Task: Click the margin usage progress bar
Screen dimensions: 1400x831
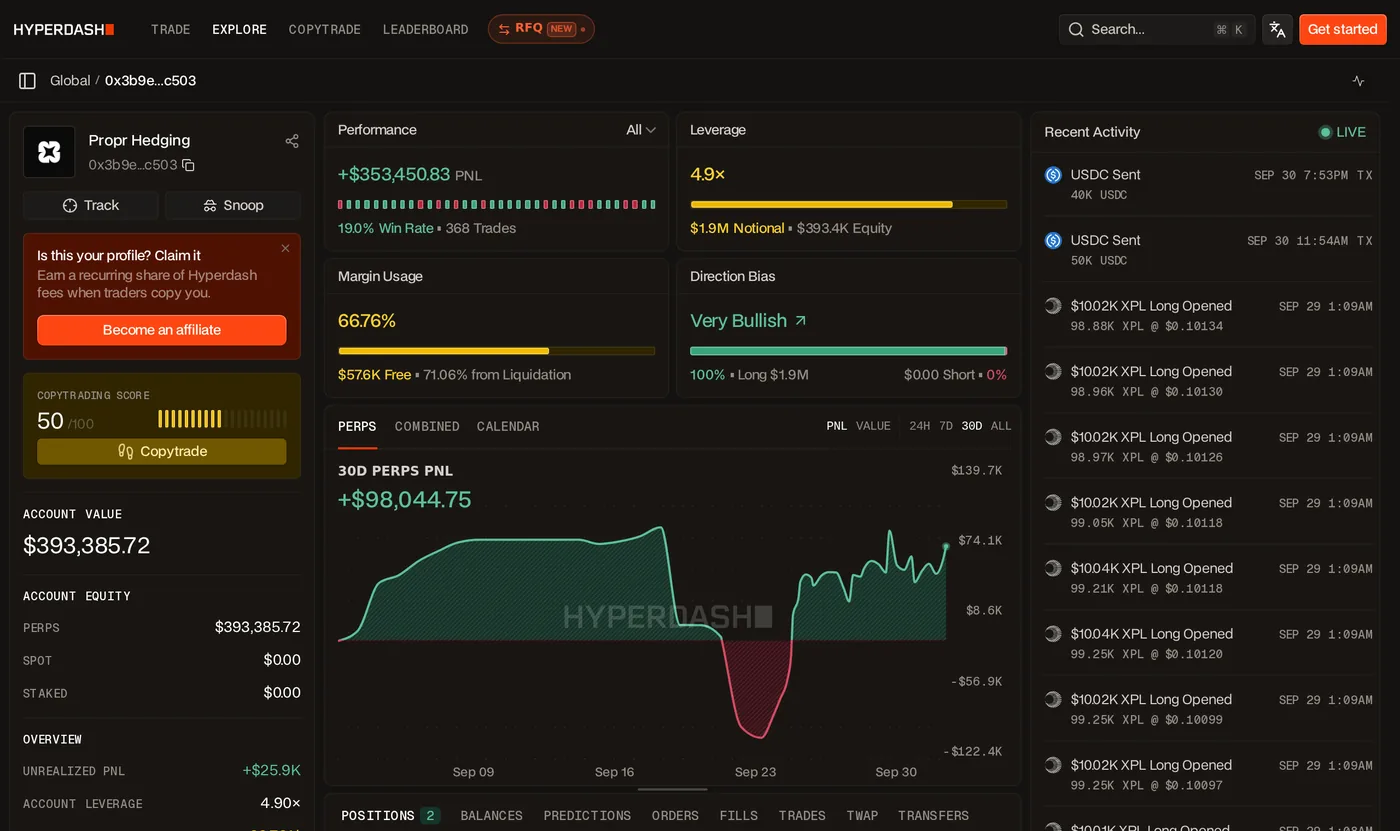Action: pos(496,351)
